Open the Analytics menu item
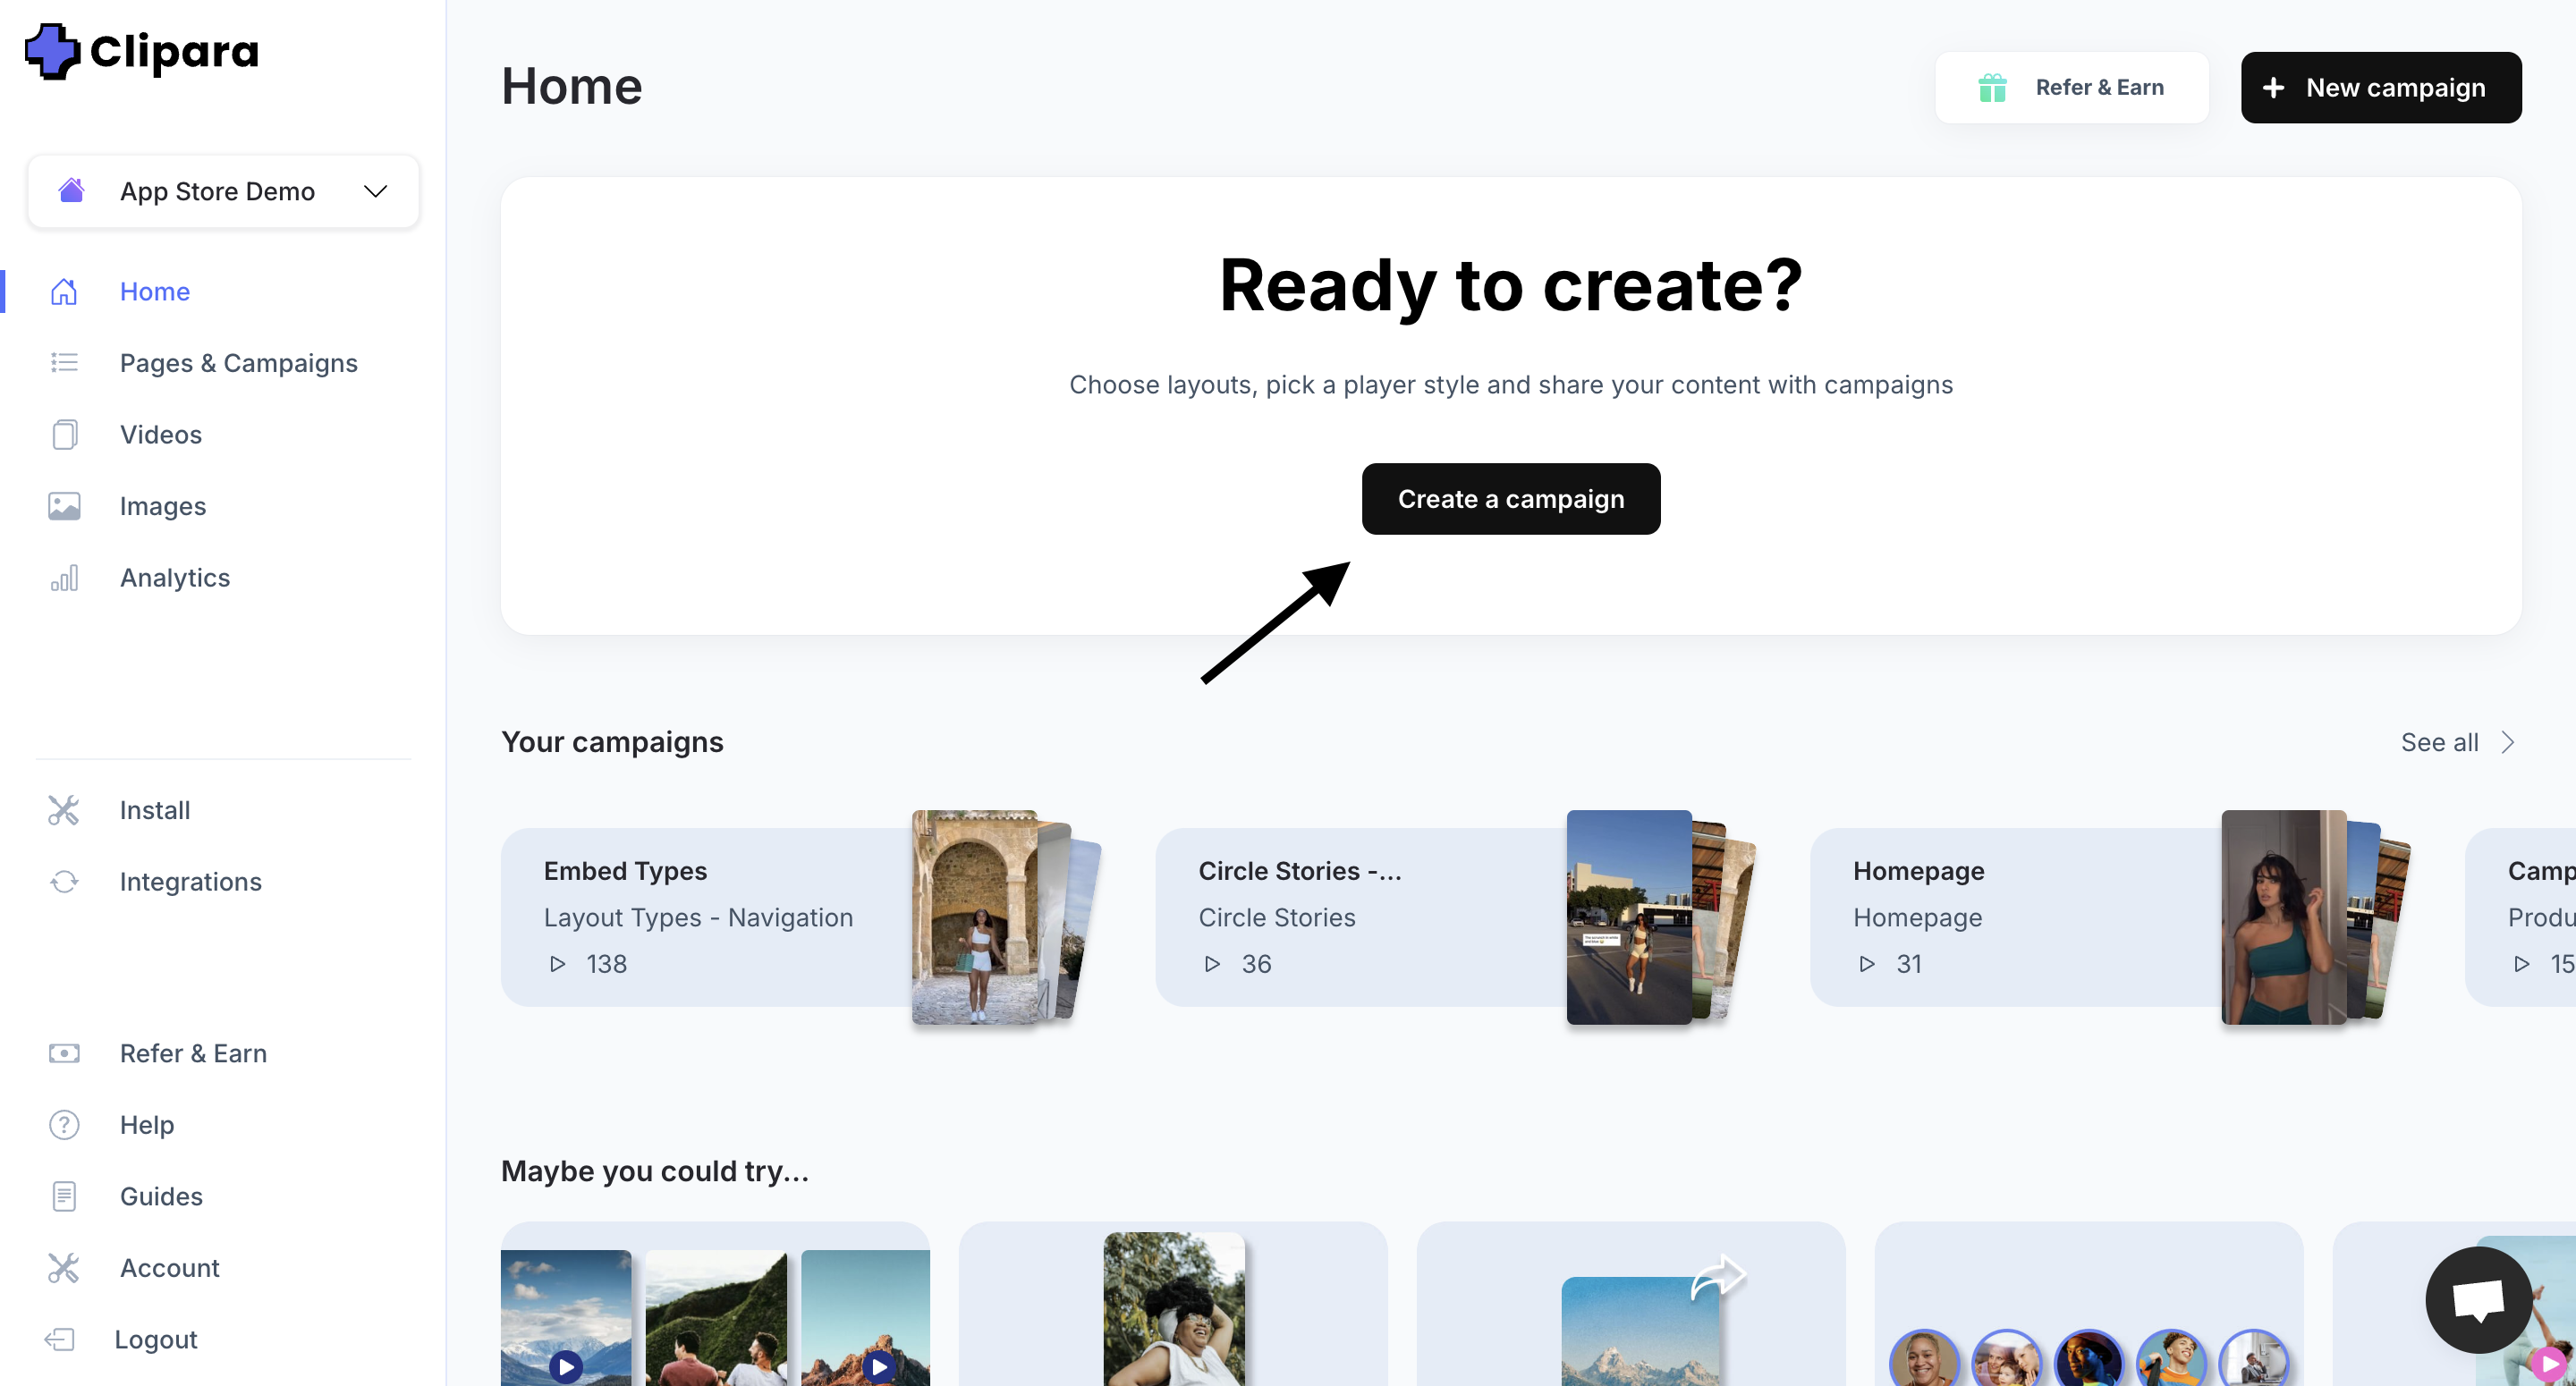This screenshot has width=2576, height=1386. (175, 578)
